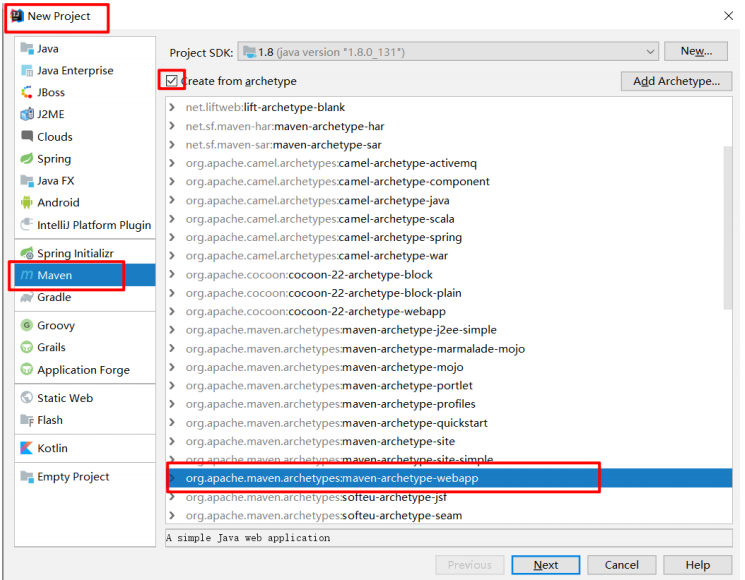
Task: Click the archetype list vertical scrollbar
Action: click(x=727, y=228)
